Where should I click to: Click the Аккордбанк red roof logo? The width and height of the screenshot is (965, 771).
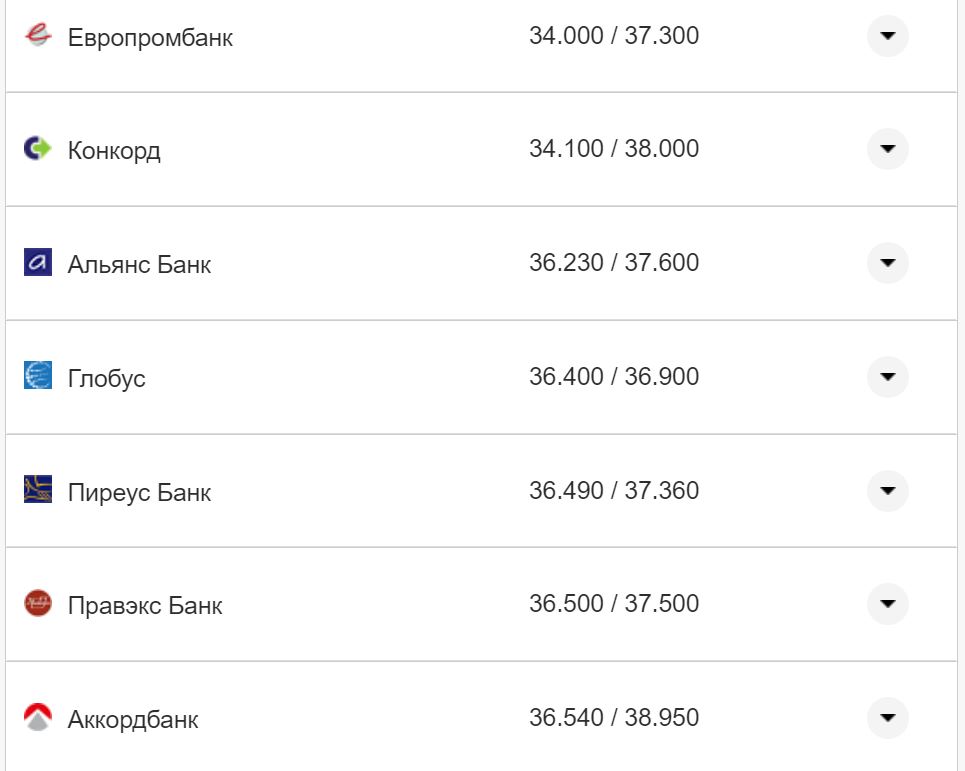pos(37,717)
